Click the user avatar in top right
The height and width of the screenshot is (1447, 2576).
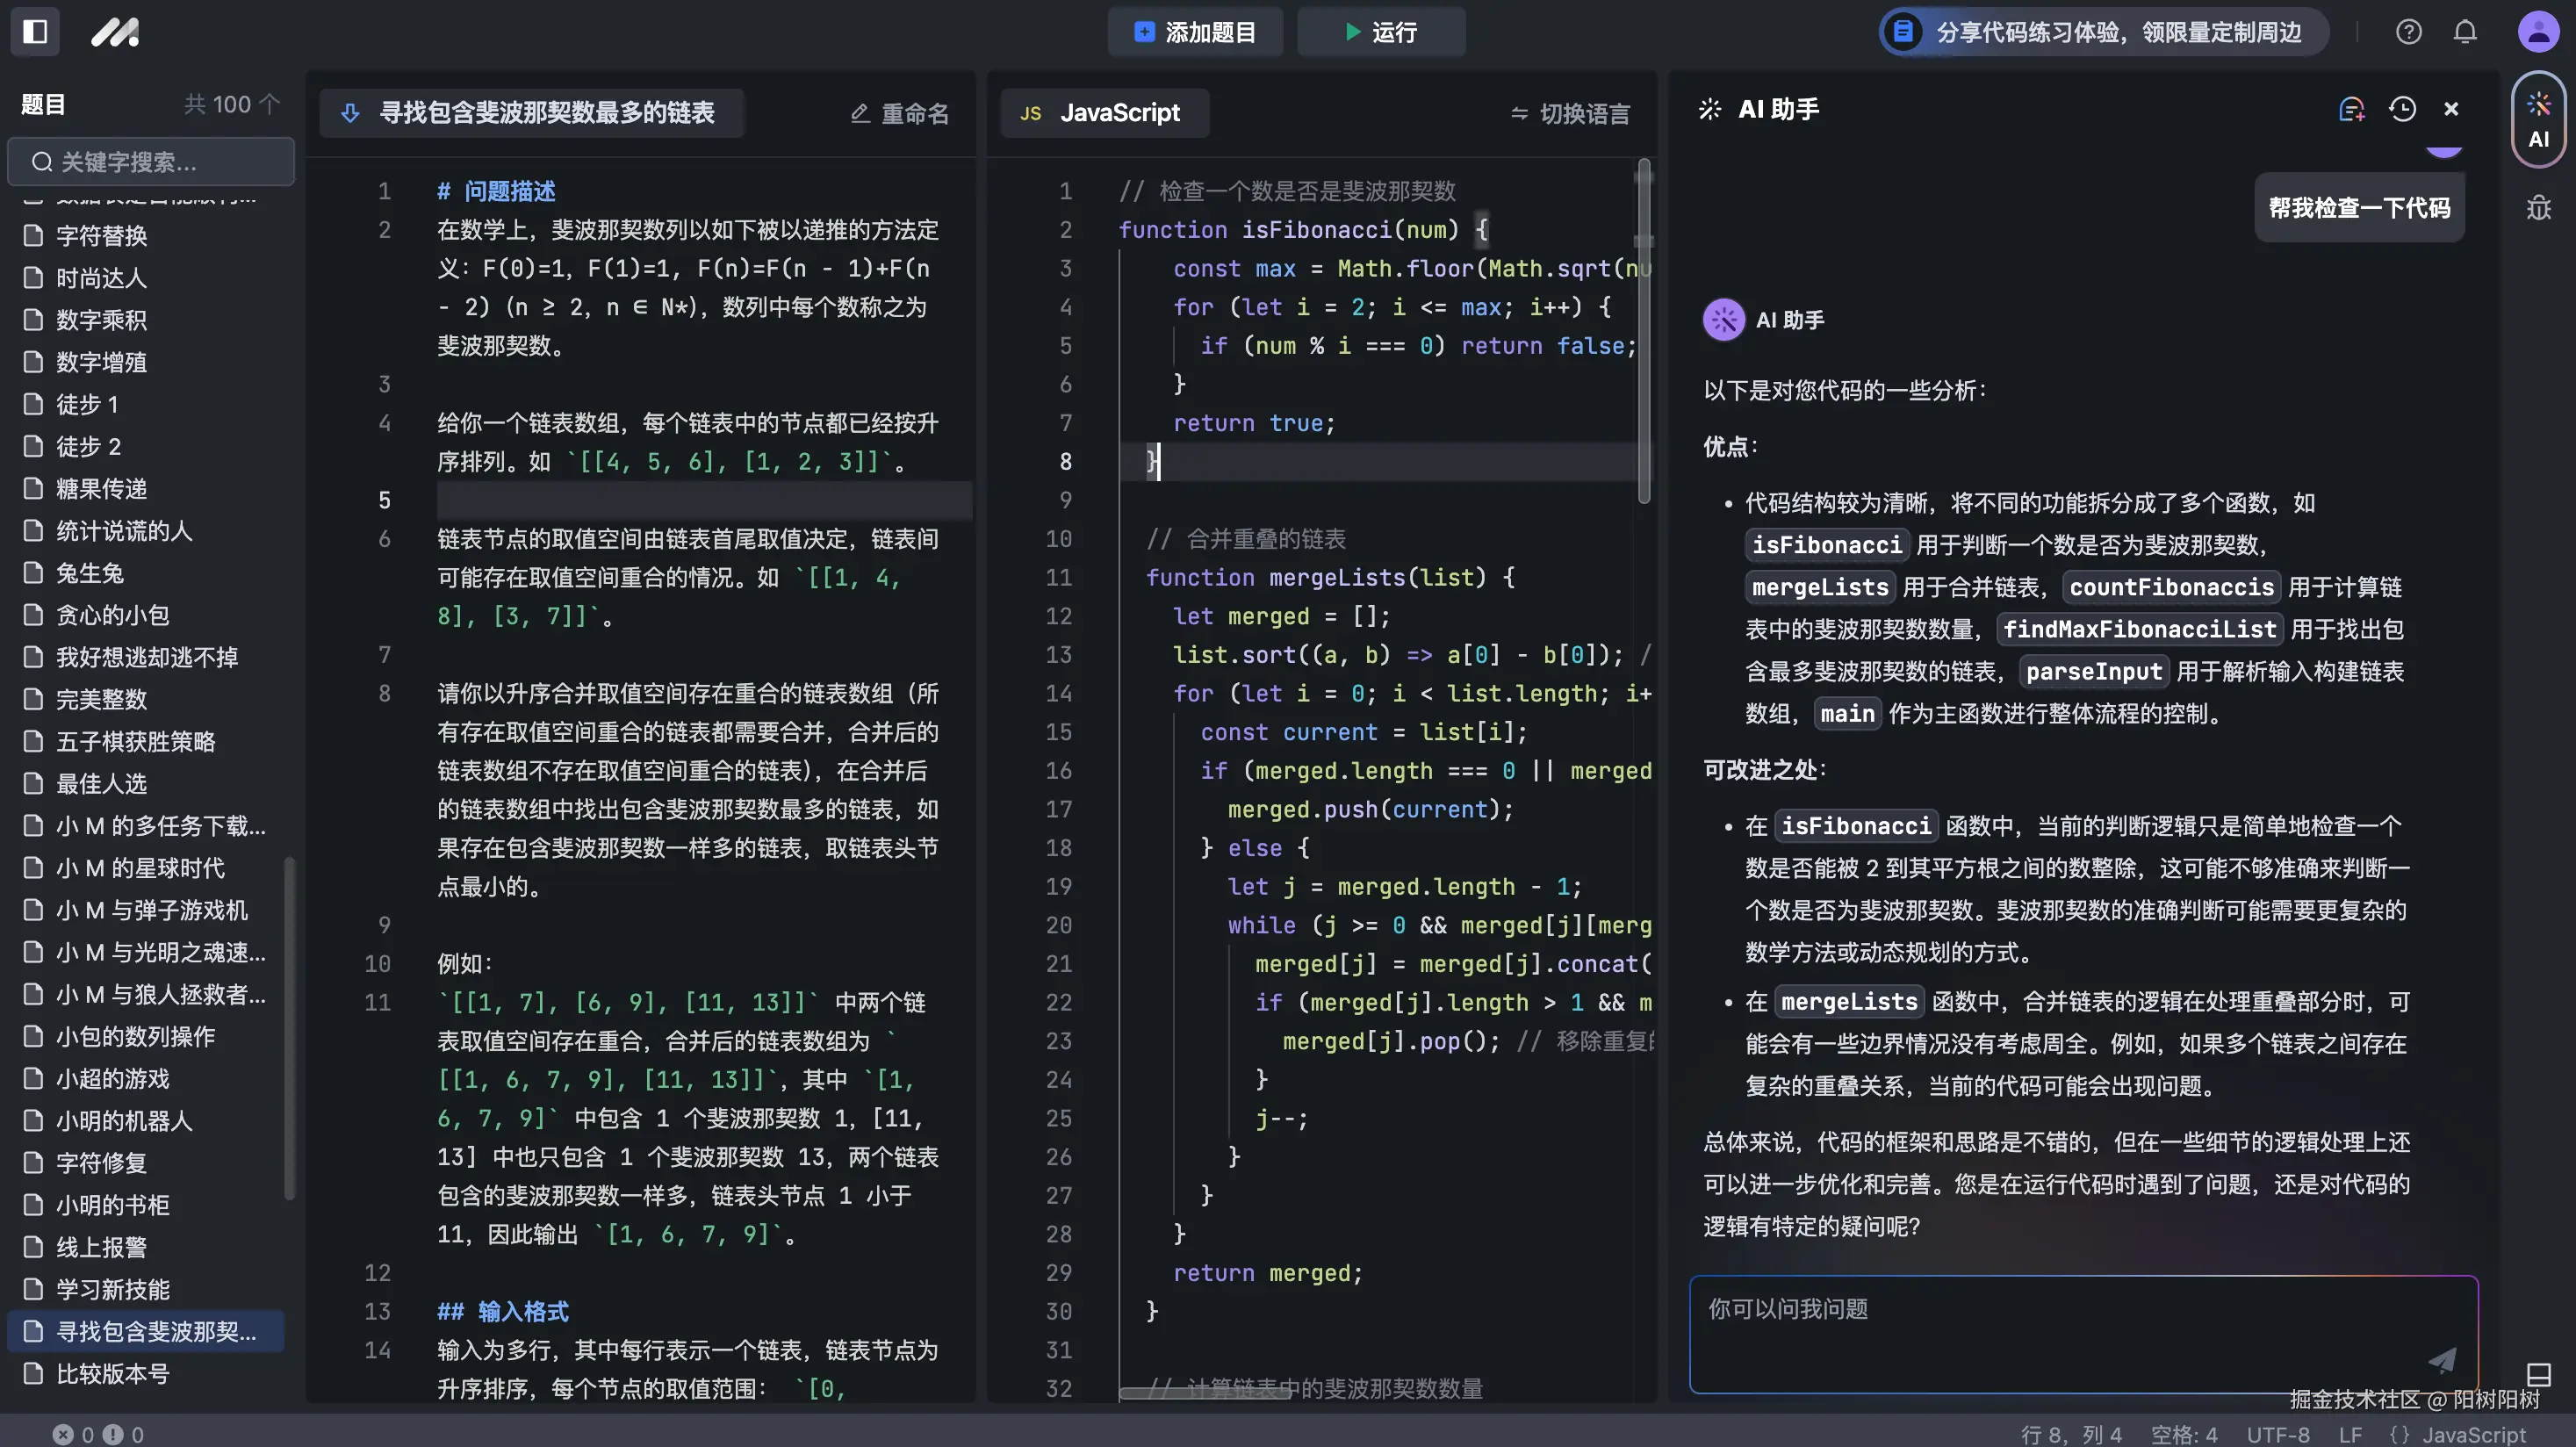[x=2537, y=31]
